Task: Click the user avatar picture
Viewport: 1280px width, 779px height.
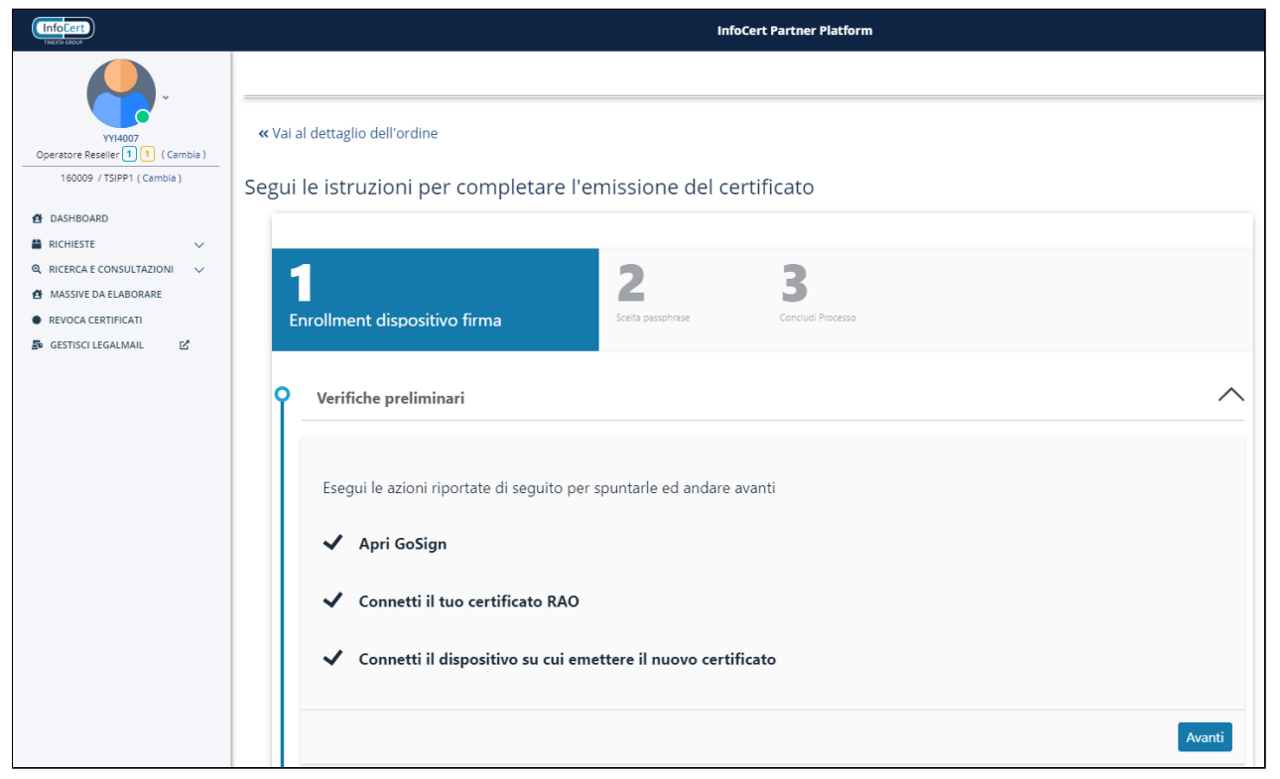Action: click(x=121, y=93)
